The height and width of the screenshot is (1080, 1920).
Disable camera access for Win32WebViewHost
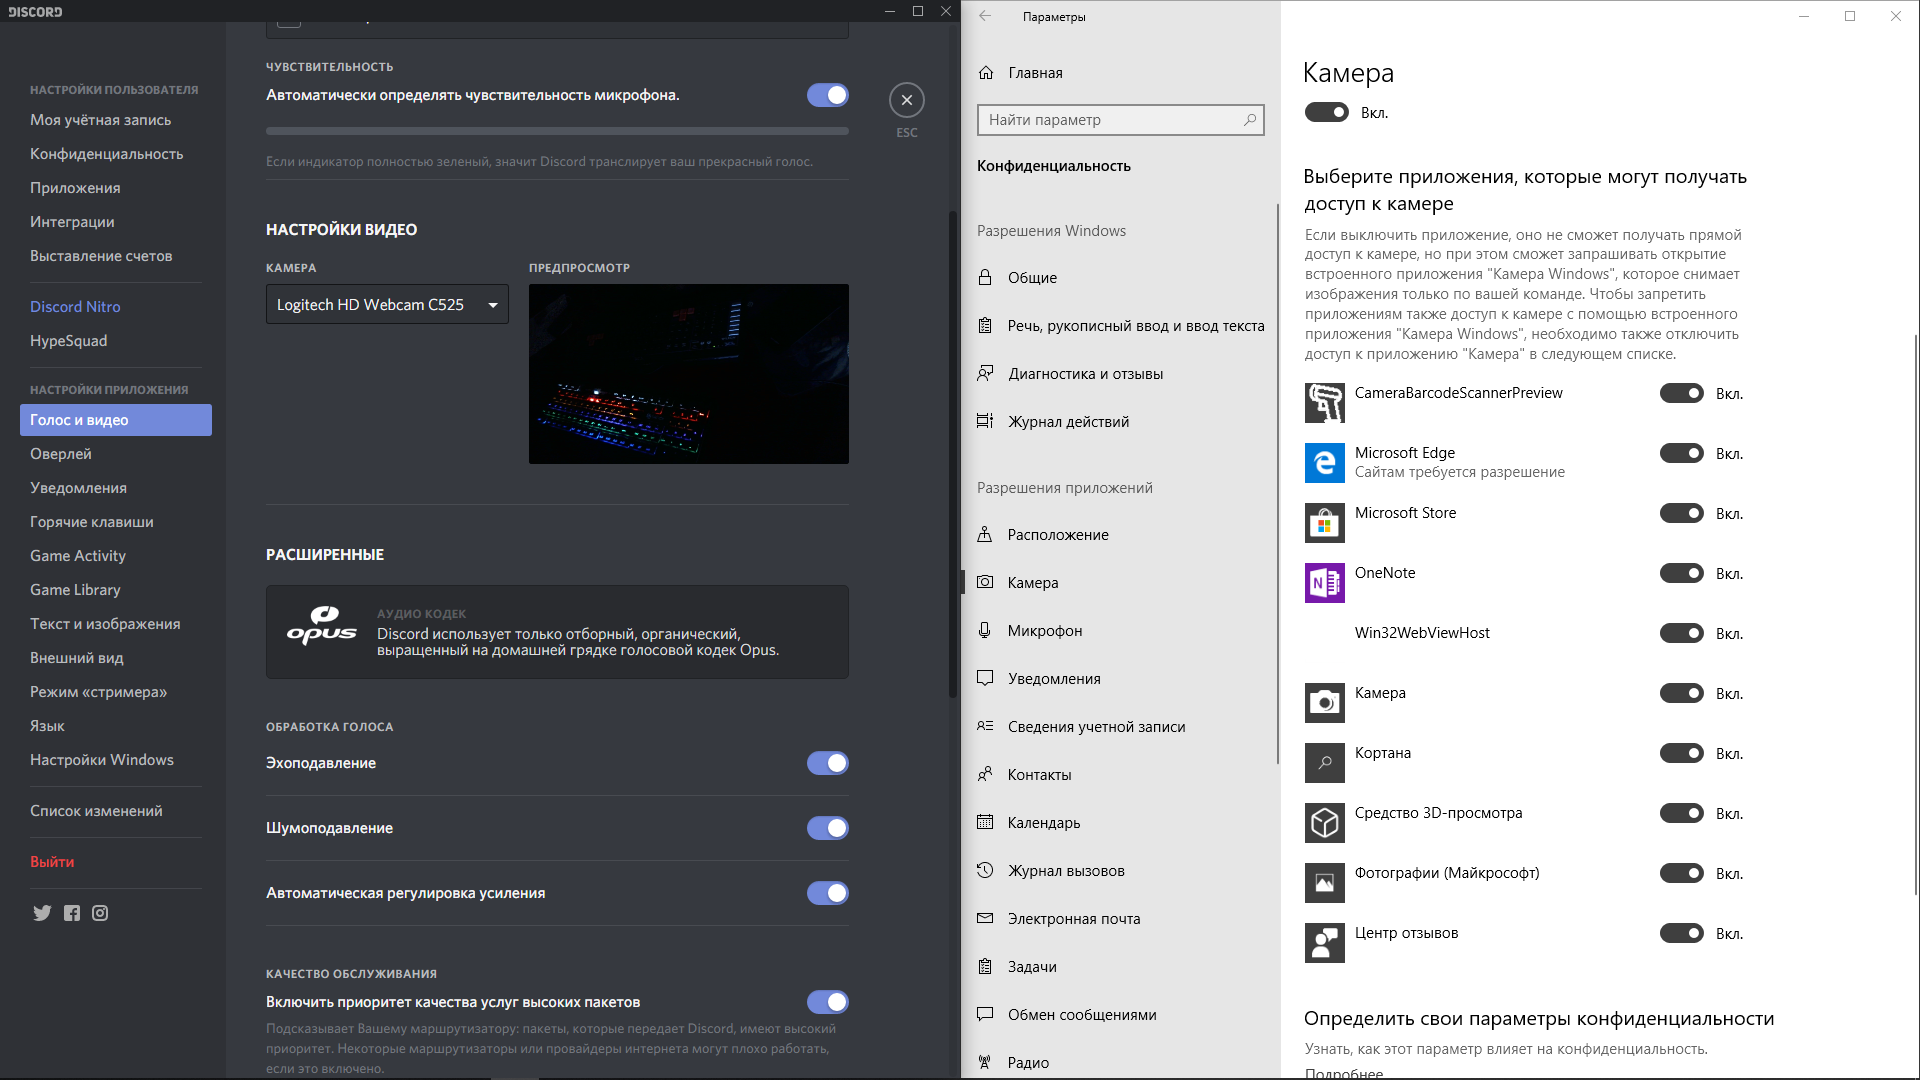[1682, 634]
